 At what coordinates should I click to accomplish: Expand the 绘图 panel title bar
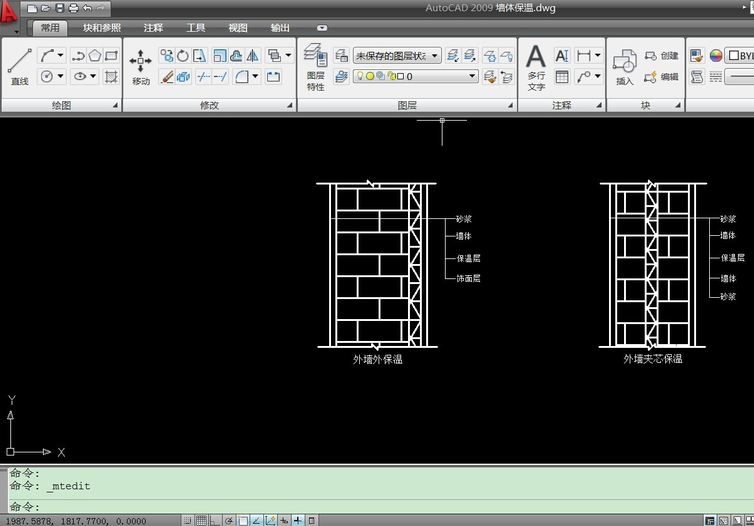coord(61,105)
